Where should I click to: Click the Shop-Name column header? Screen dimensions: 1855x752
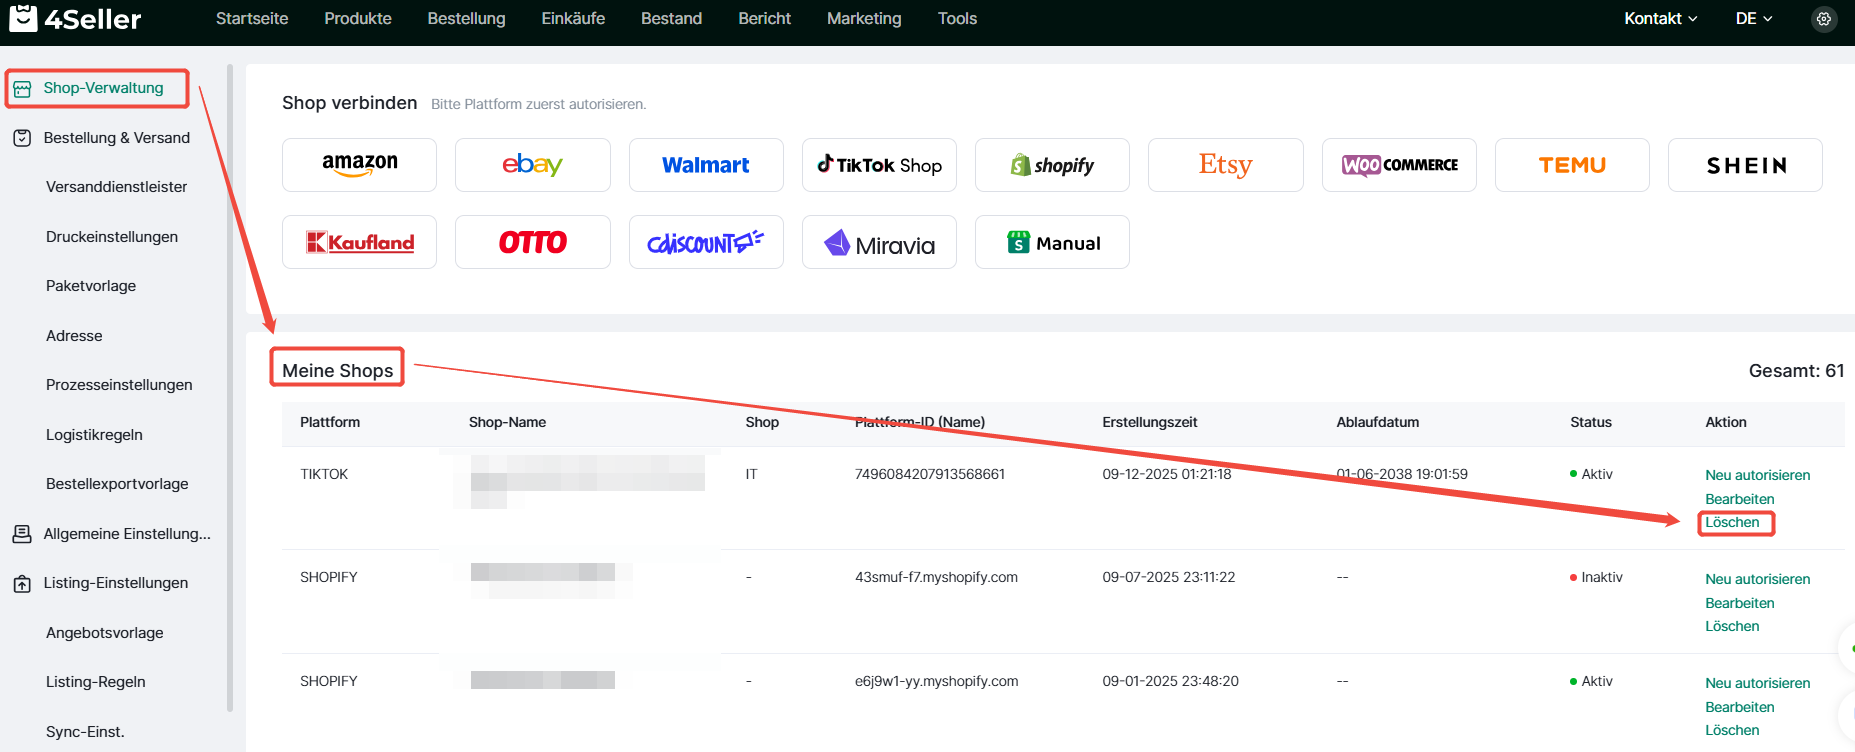(x=507, y=422)
